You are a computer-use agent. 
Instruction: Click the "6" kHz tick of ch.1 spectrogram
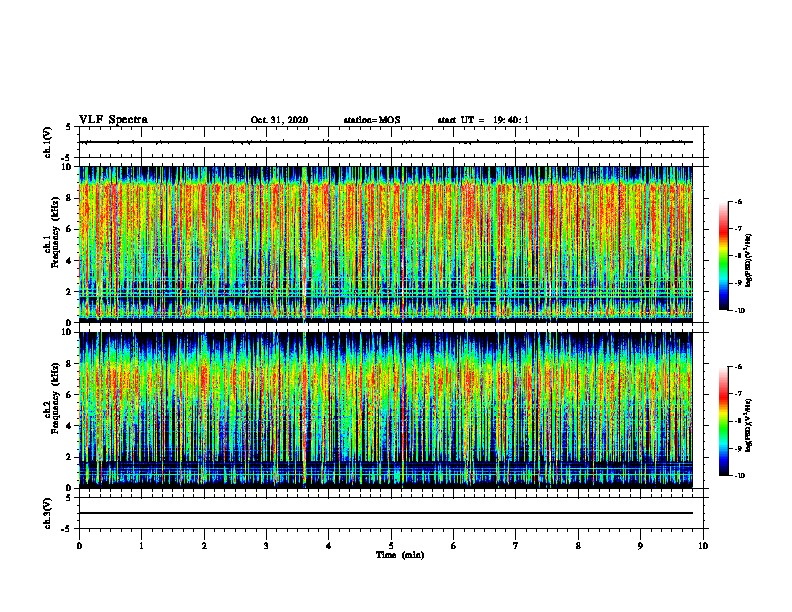[x=69, y=229]
